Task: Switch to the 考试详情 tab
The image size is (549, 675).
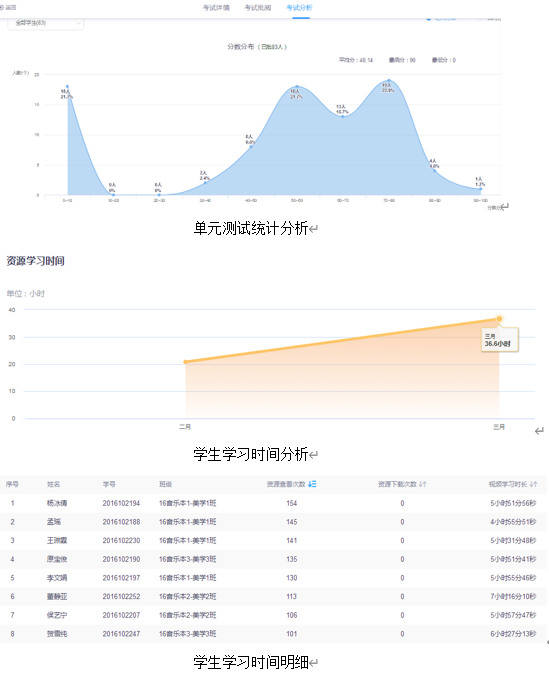Action: tap(216, 8)
